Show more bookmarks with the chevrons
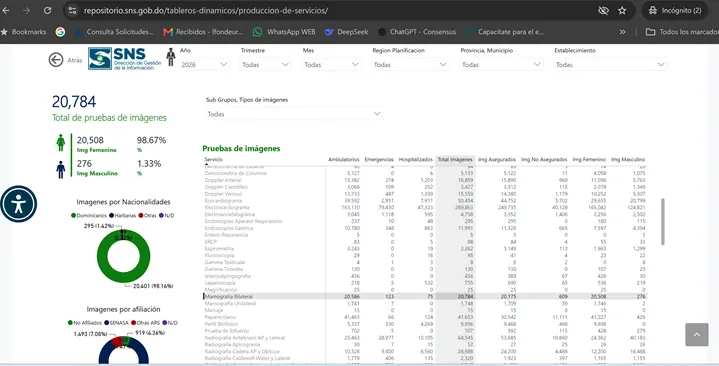Viewport: 719px width, 366px height. 622,32
